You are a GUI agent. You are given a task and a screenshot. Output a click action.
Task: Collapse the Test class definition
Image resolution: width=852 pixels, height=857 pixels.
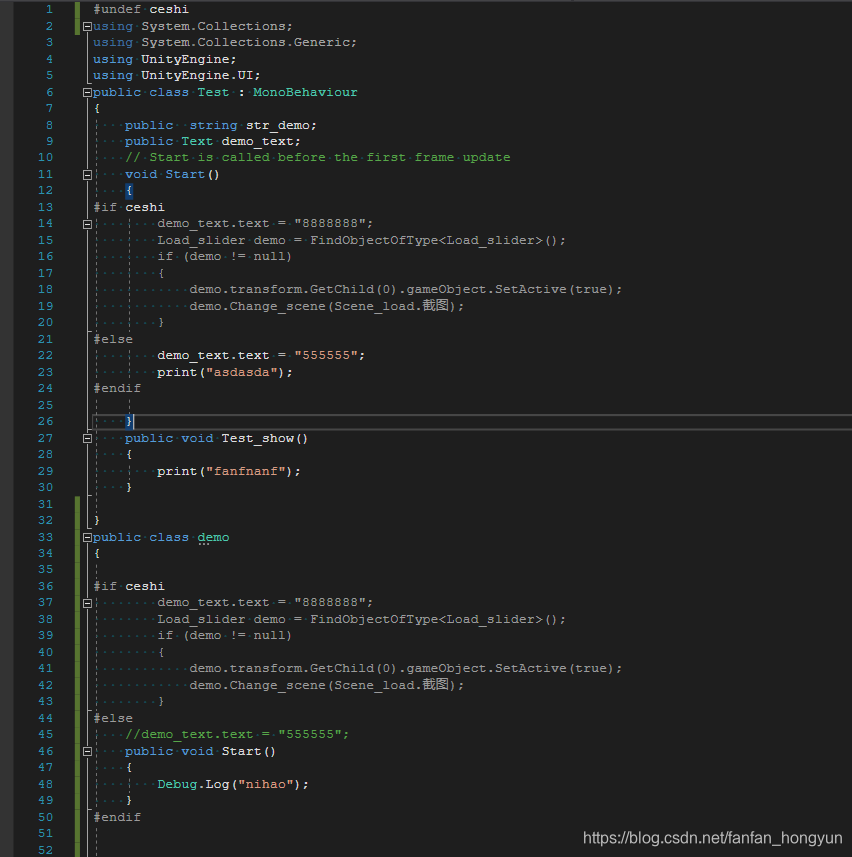[87, 91]
